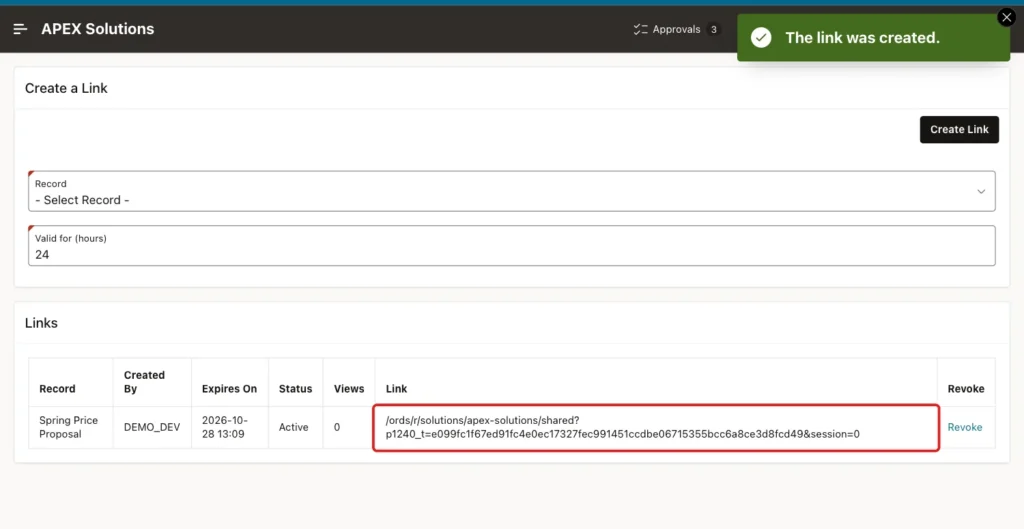Viewport: 1024px width, 529px height.
Task: Open the hamburger navigation menu
Action: 20,29
